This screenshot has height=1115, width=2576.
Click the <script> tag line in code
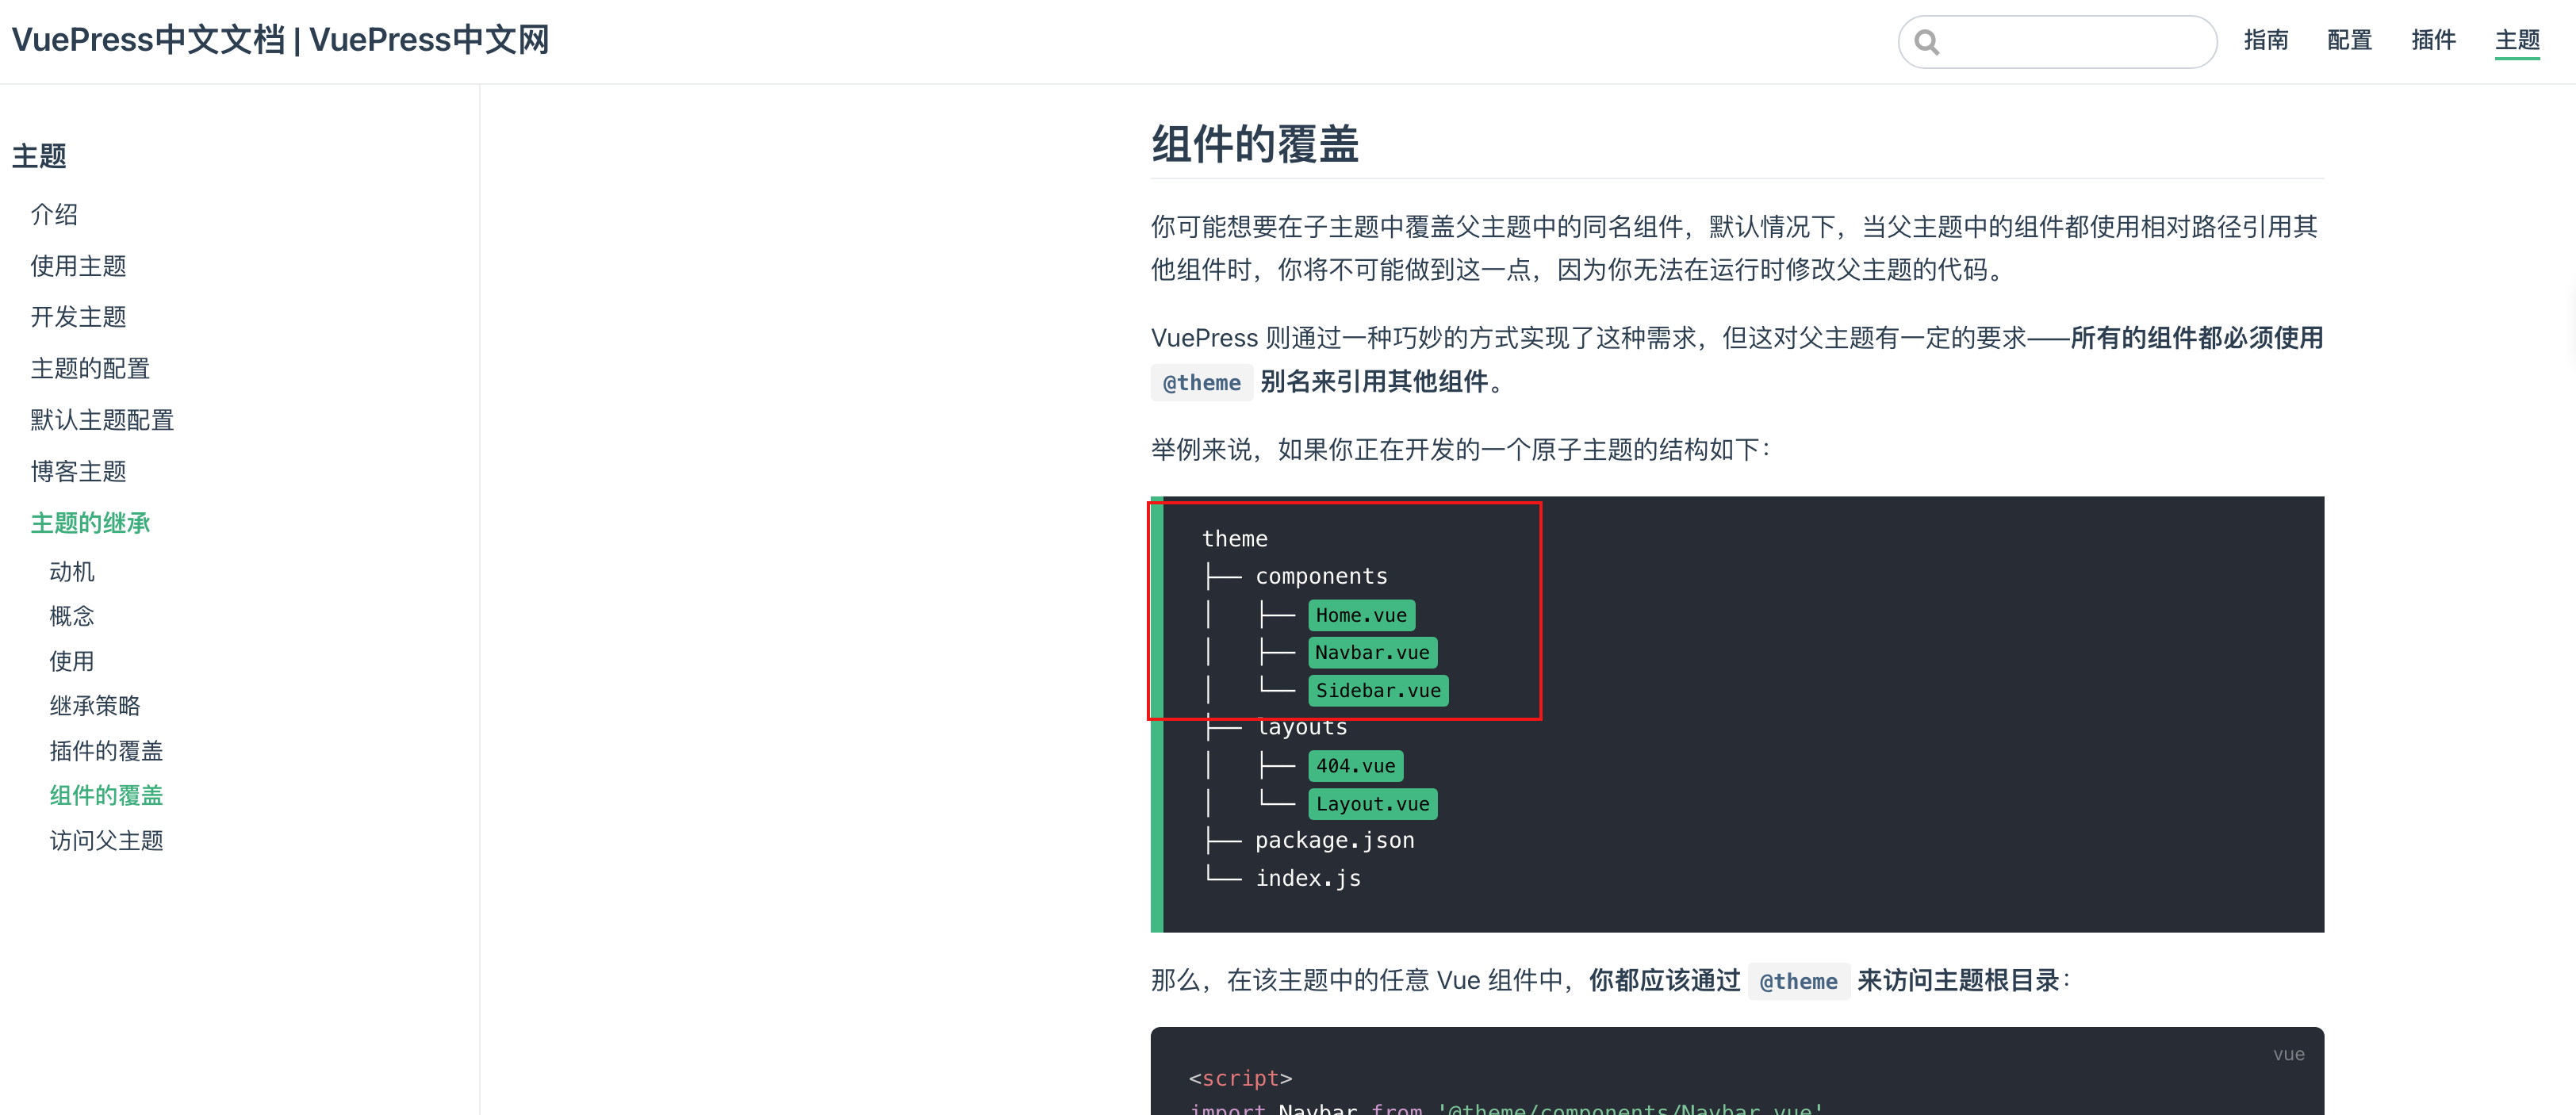(x=1240, y=1078)
